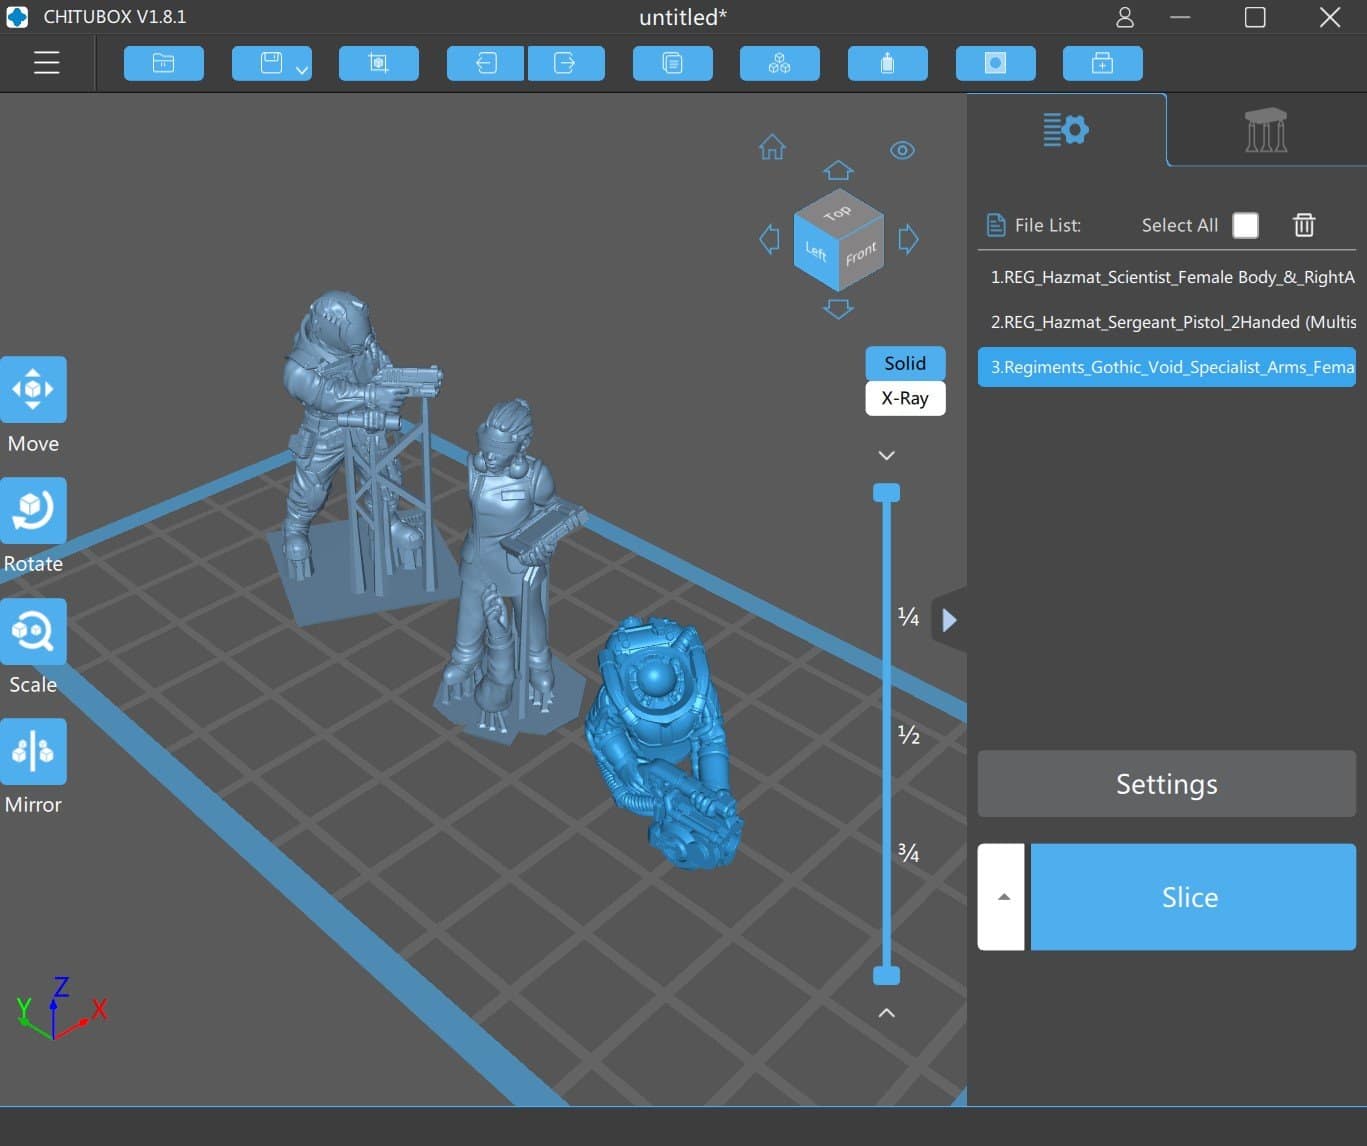Expand the arrow next to Slice

tap(1002, 897)
